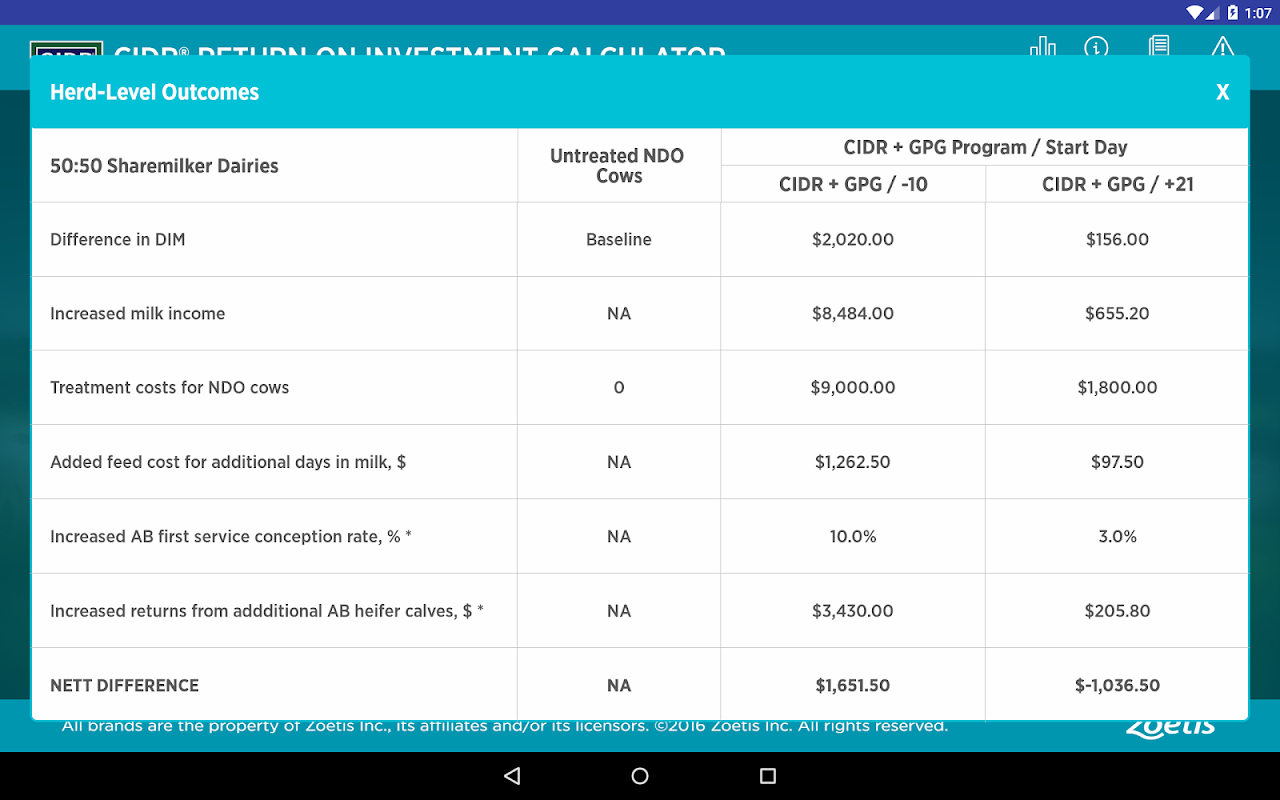Tap the Android back navigation button
Image resolution: width=1280 pixels, height=800 pixels.
[512, 776]
